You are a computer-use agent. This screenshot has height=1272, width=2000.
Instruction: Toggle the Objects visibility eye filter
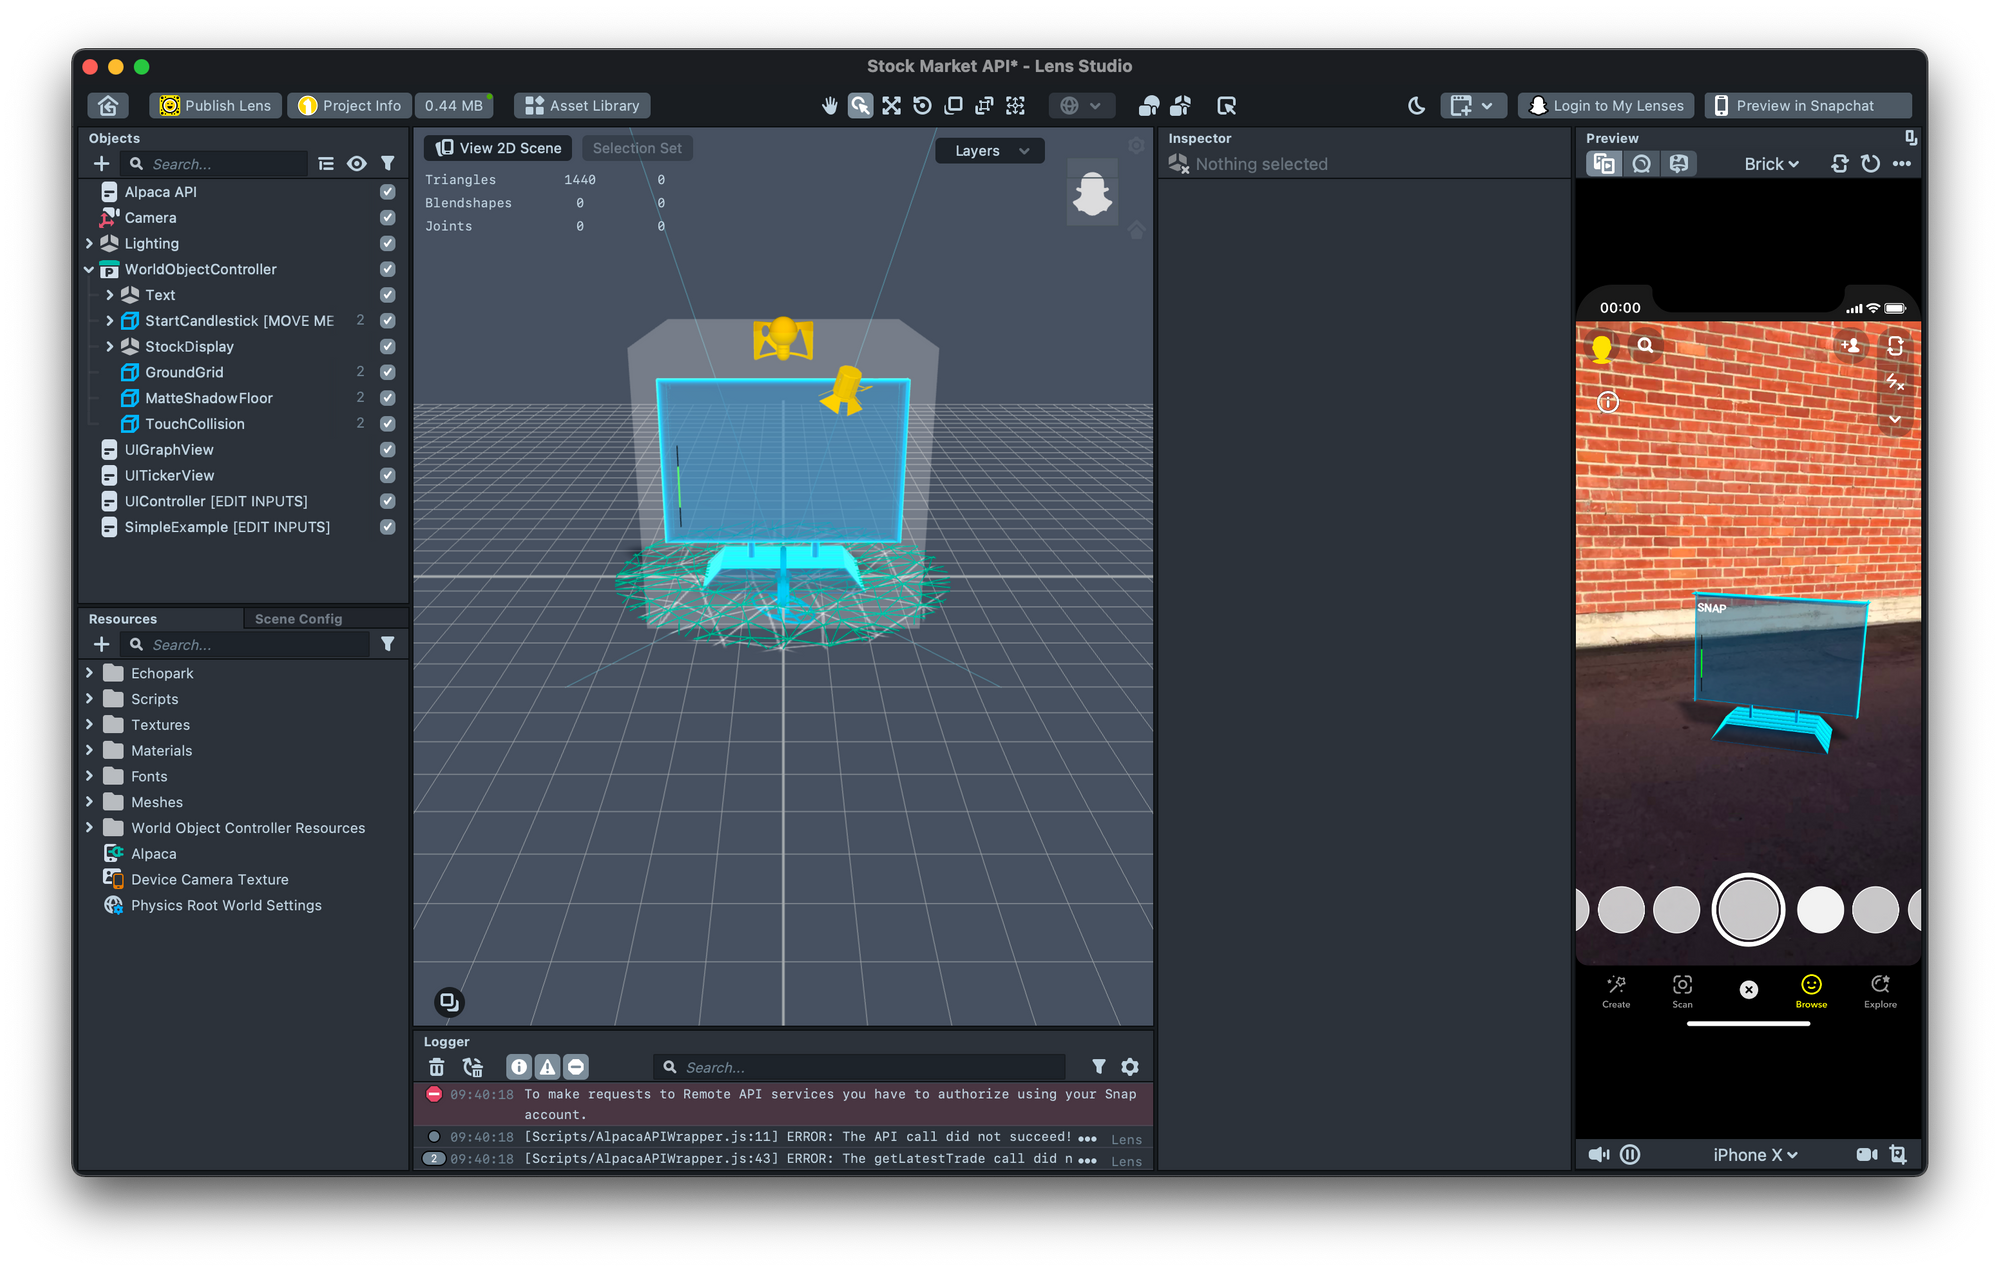[357, 163]
